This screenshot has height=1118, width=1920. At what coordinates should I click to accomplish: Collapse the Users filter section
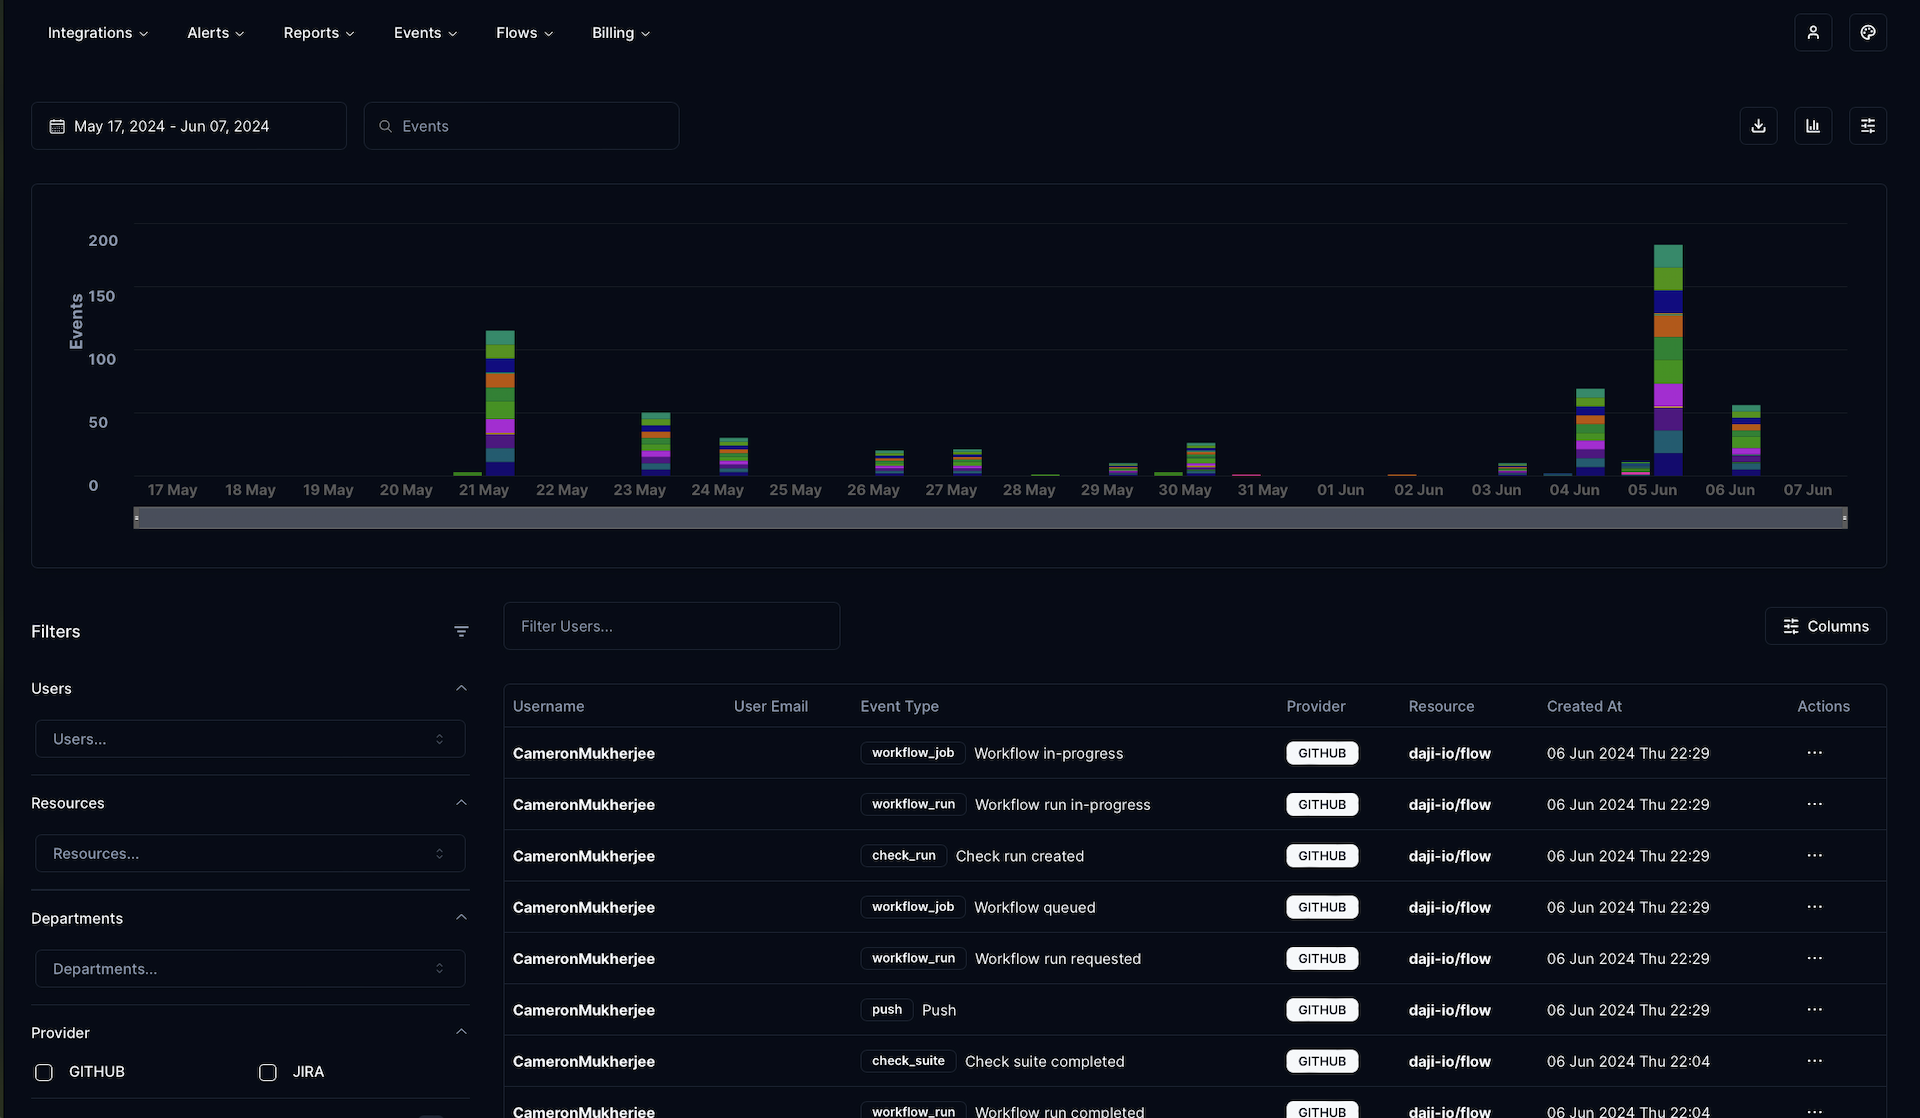point(461,688)
